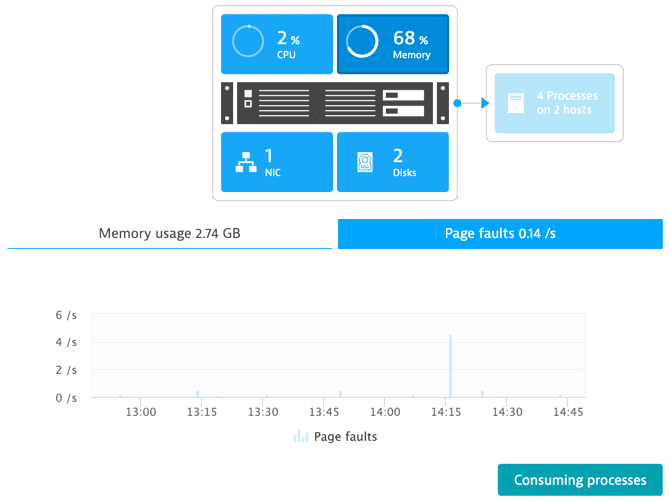Click the arrow connector to processes
This screenshot has height=502, width=669.
[472, 103]
